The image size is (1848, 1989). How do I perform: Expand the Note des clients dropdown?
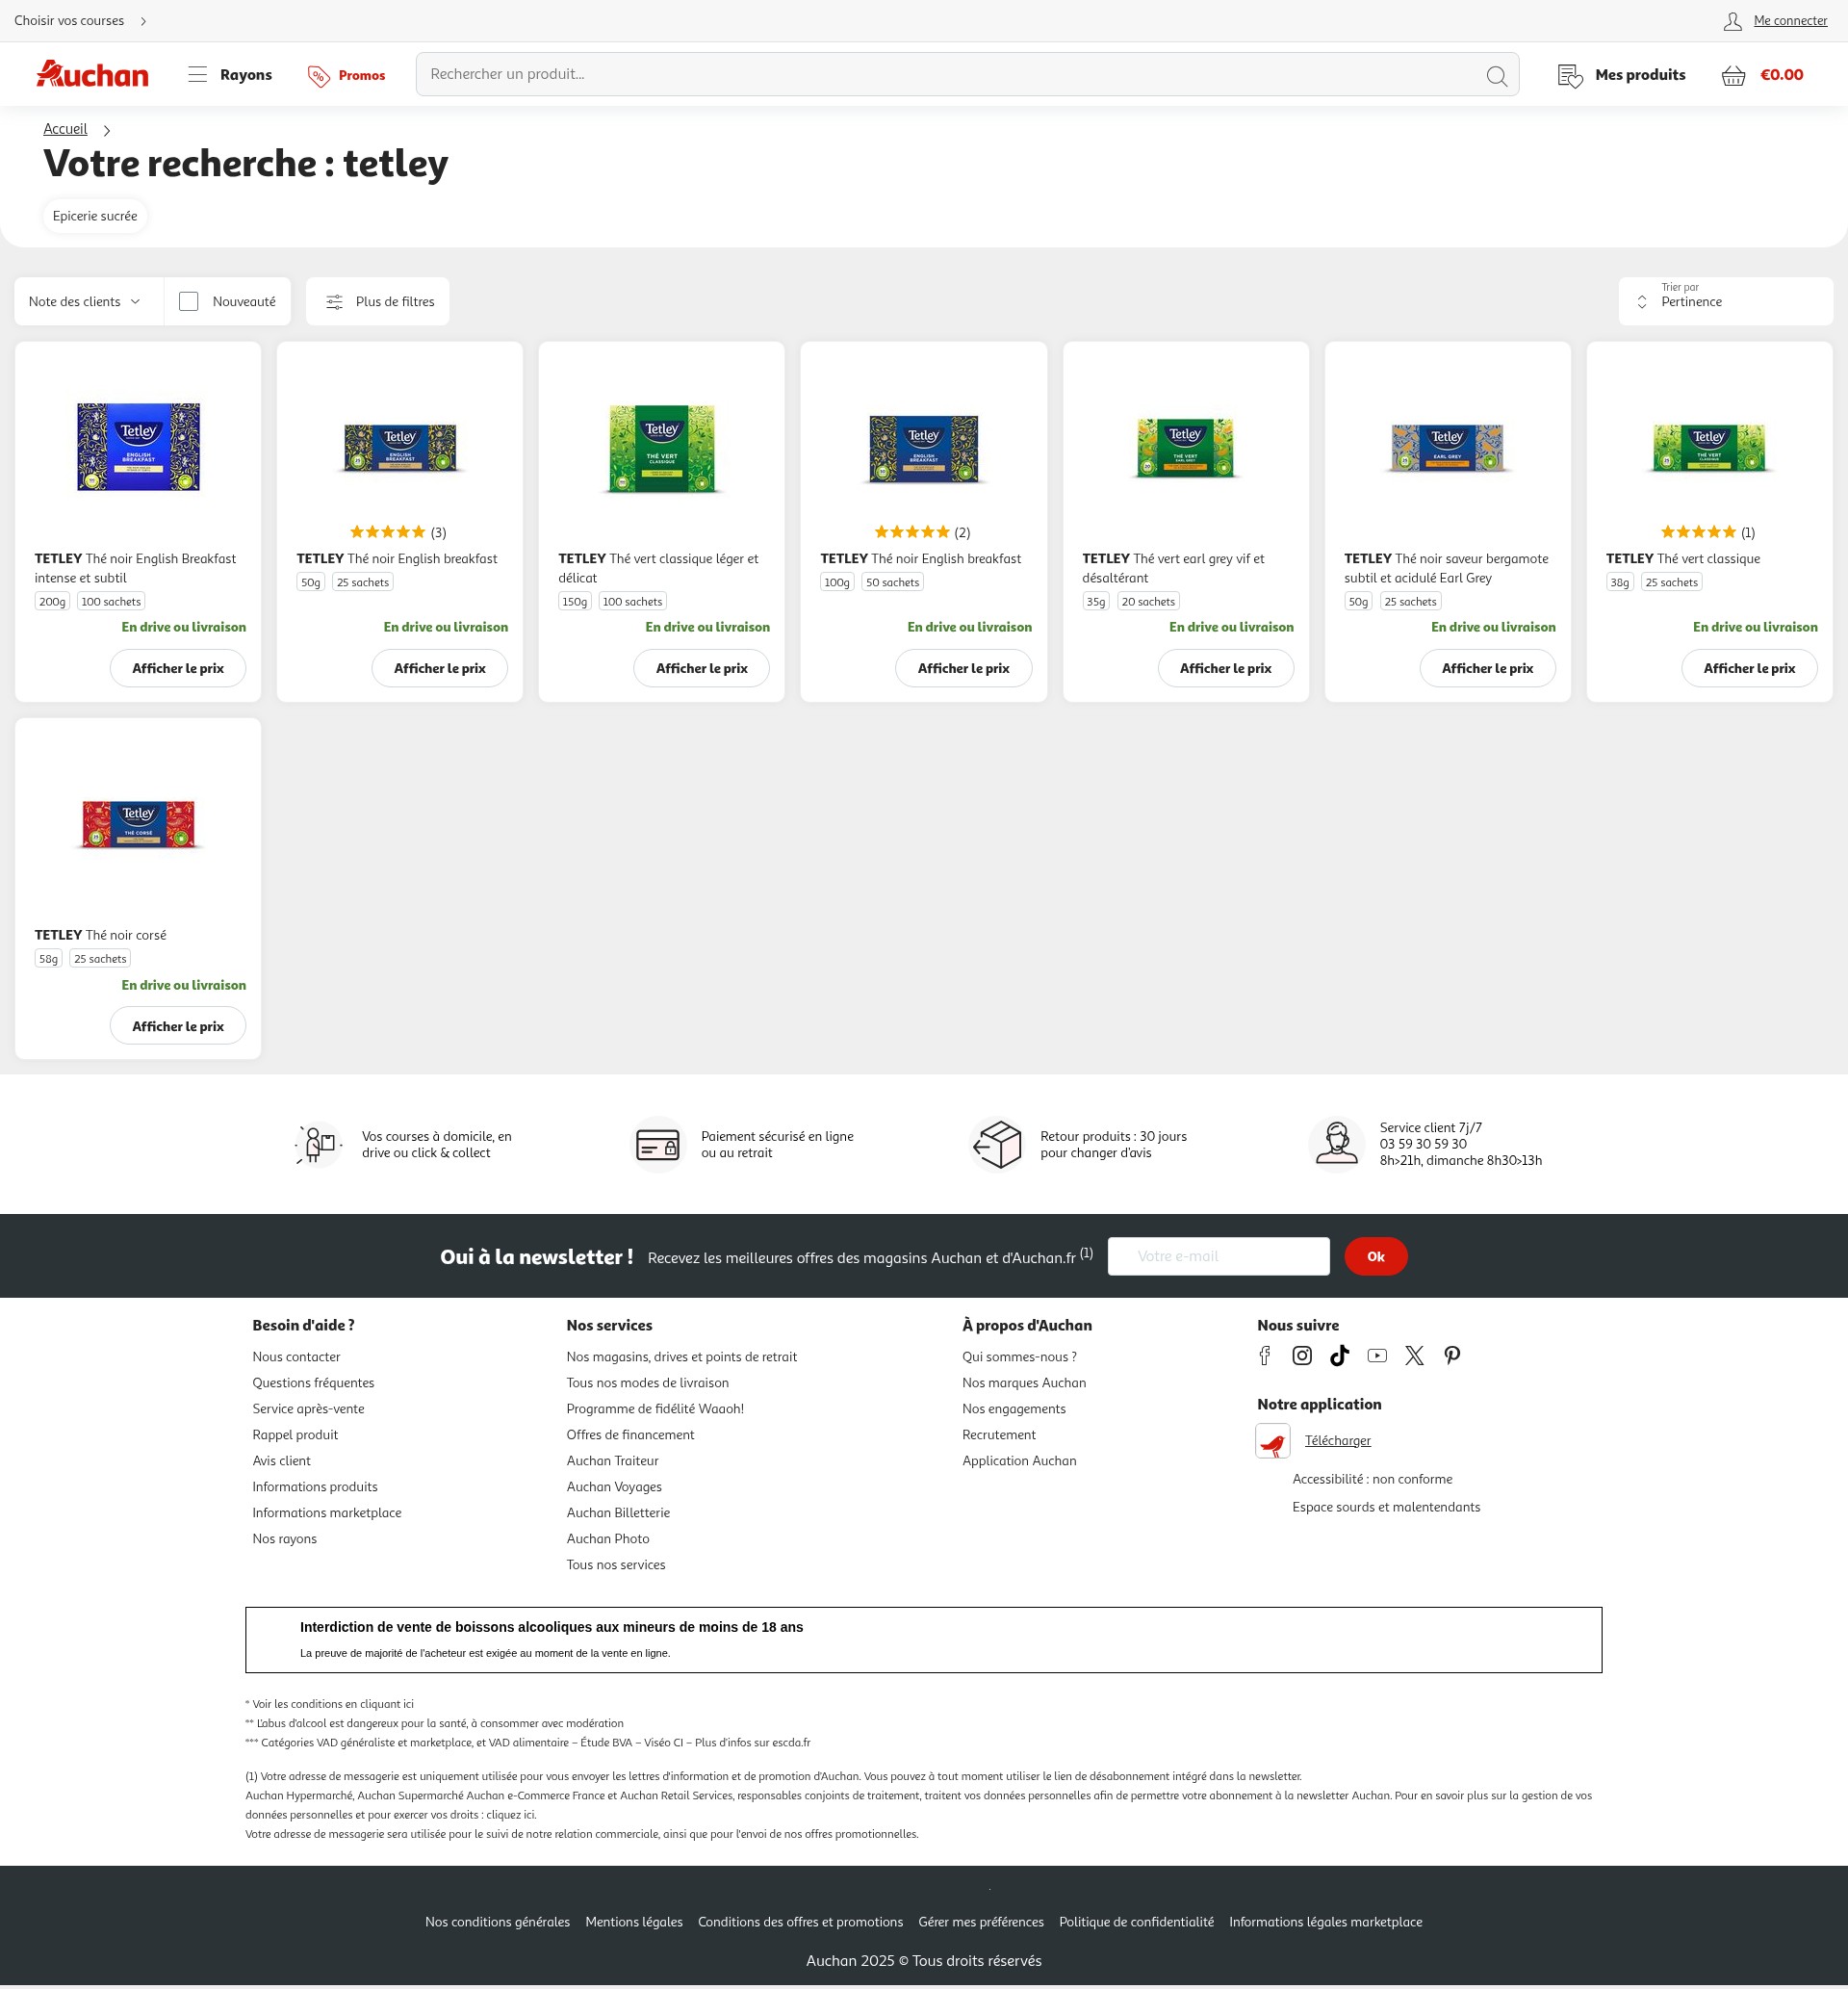click(x=88, y=301)
